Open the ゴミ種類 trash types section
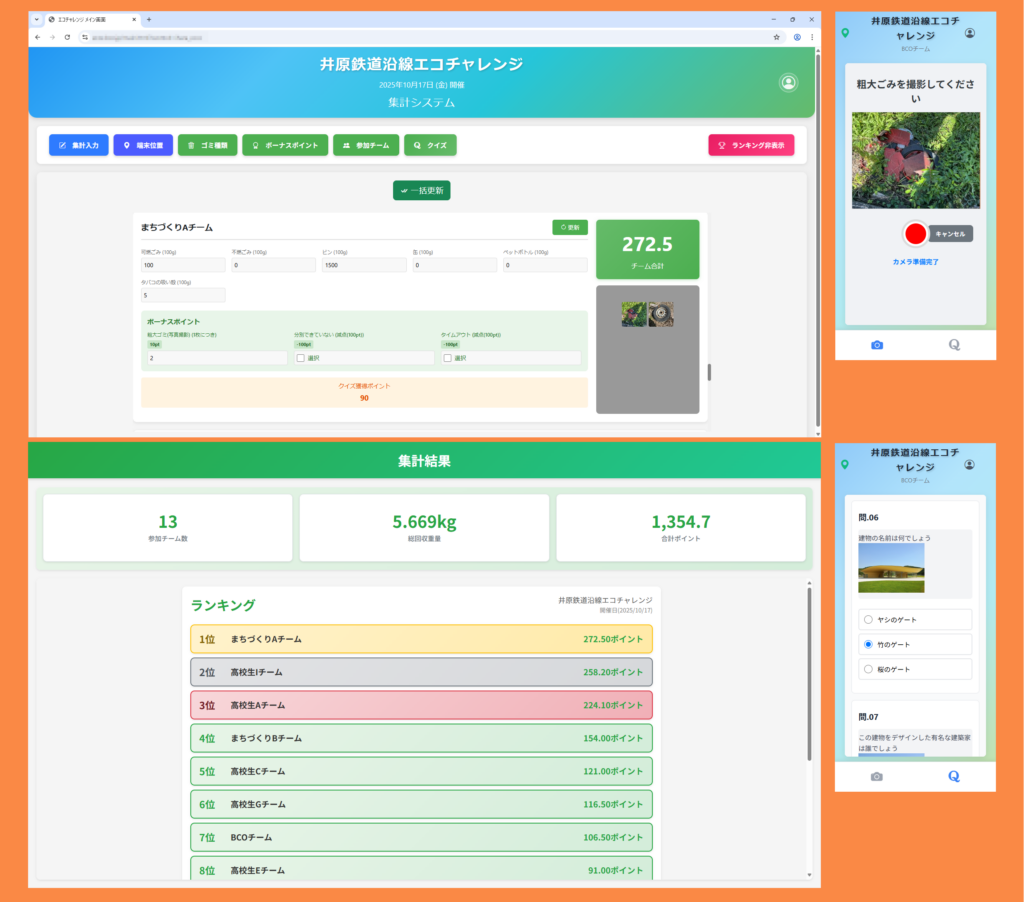 click(x=207, y=145)
